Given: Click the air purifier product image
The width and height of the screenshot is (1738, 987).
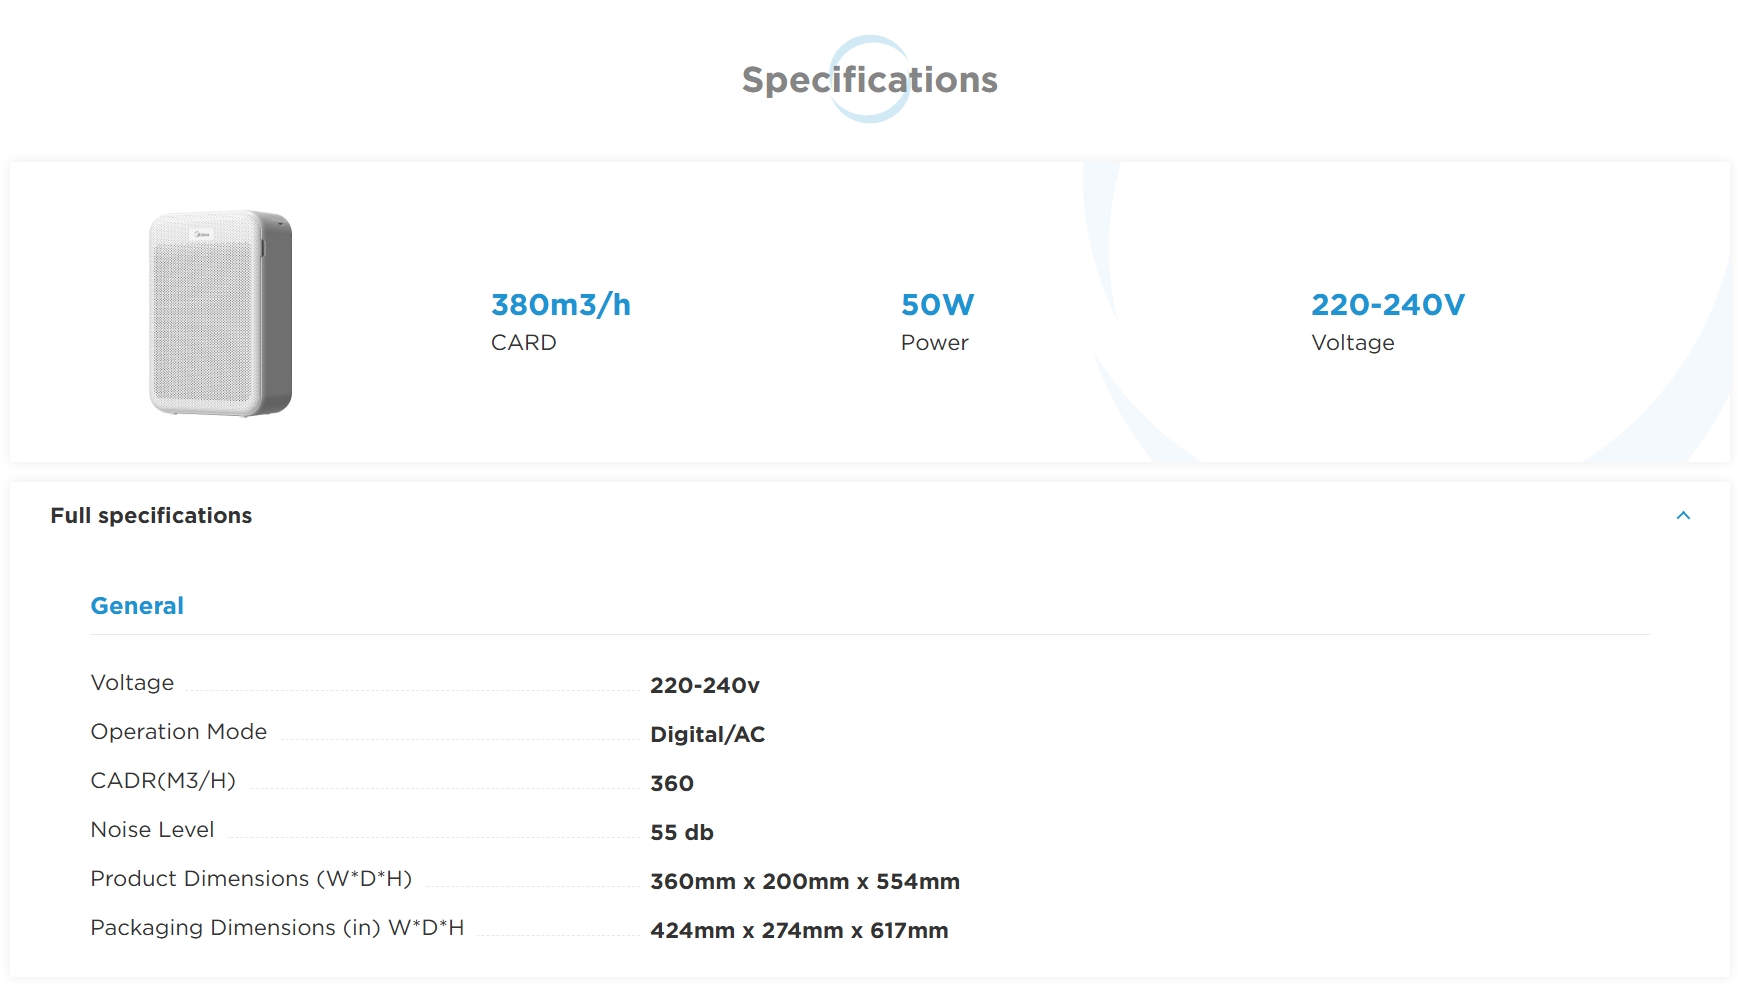Looking at the screenshot, I should point(221,313).
